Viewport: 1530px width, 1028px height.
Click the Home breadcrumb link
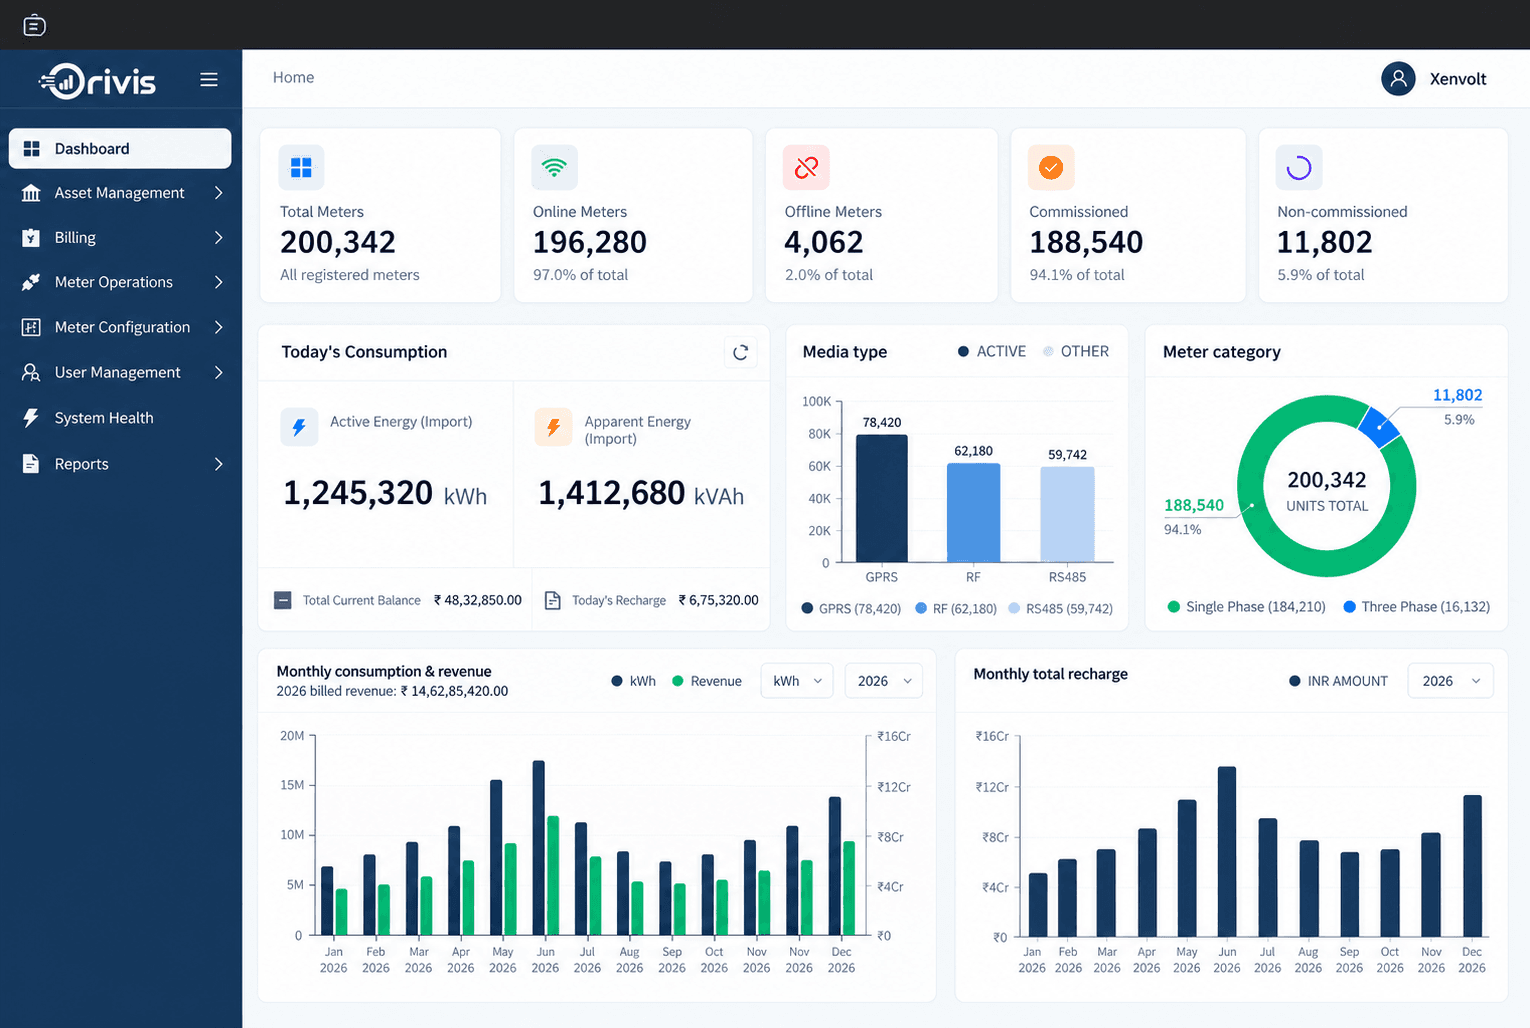[x=293, y=77]
